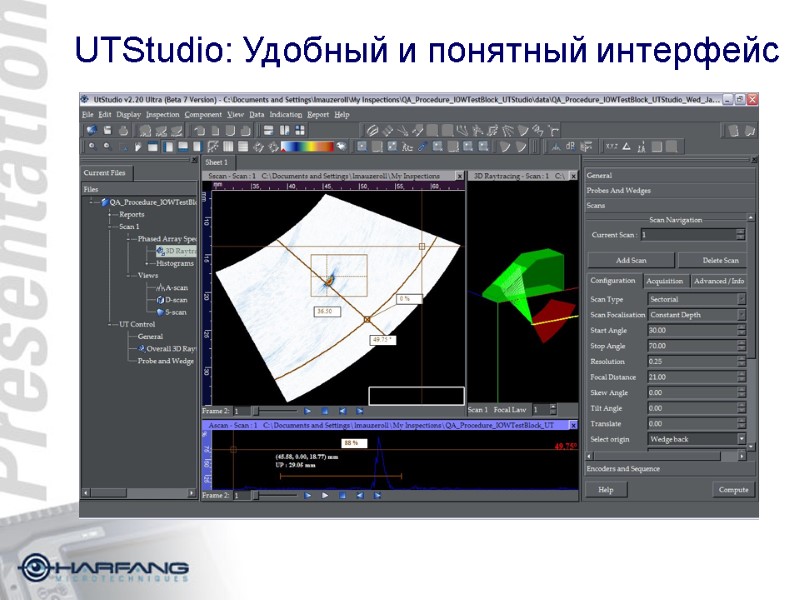Click the QA_Procedure_IOWTestBlock root node icon

point(103,201)
